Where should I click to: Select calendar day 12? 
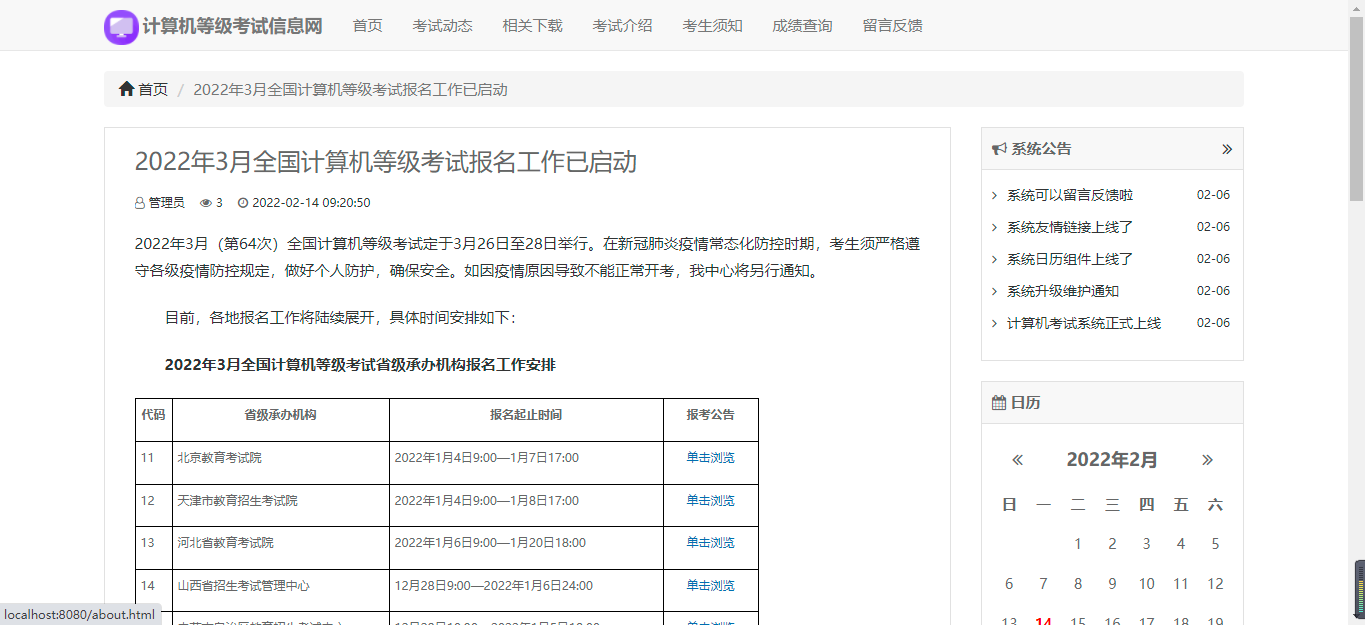pyautogui.click(x=1215, y=584)
